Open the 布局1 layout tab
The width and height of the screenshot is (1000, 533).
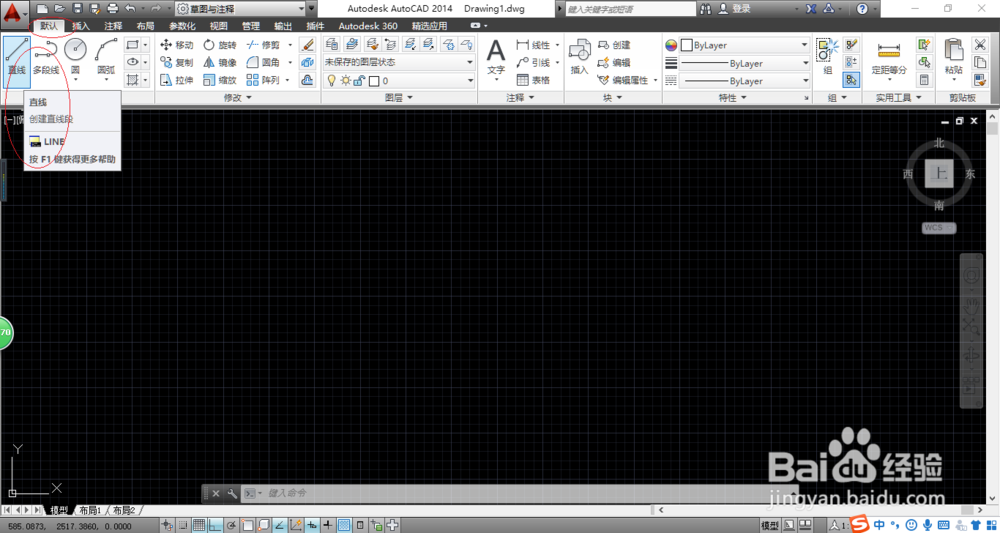pos(91,511)
